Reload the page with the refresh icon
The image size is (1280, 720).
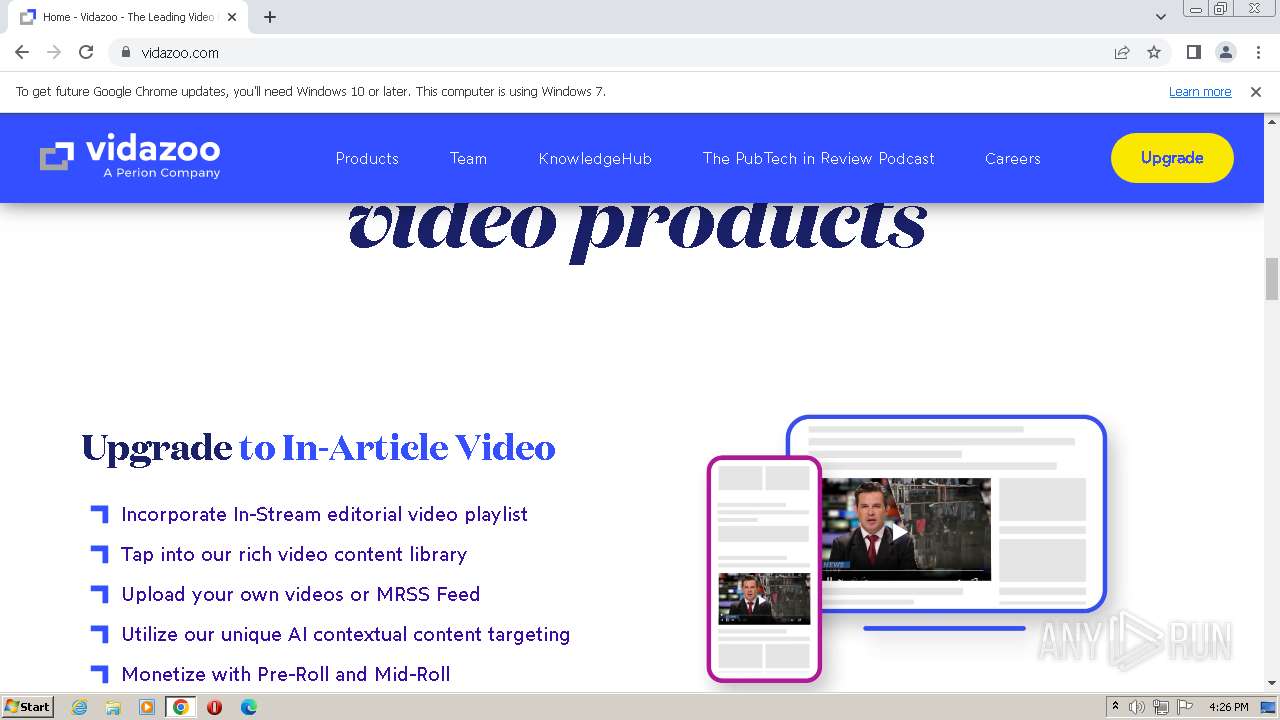coord(86,52)
